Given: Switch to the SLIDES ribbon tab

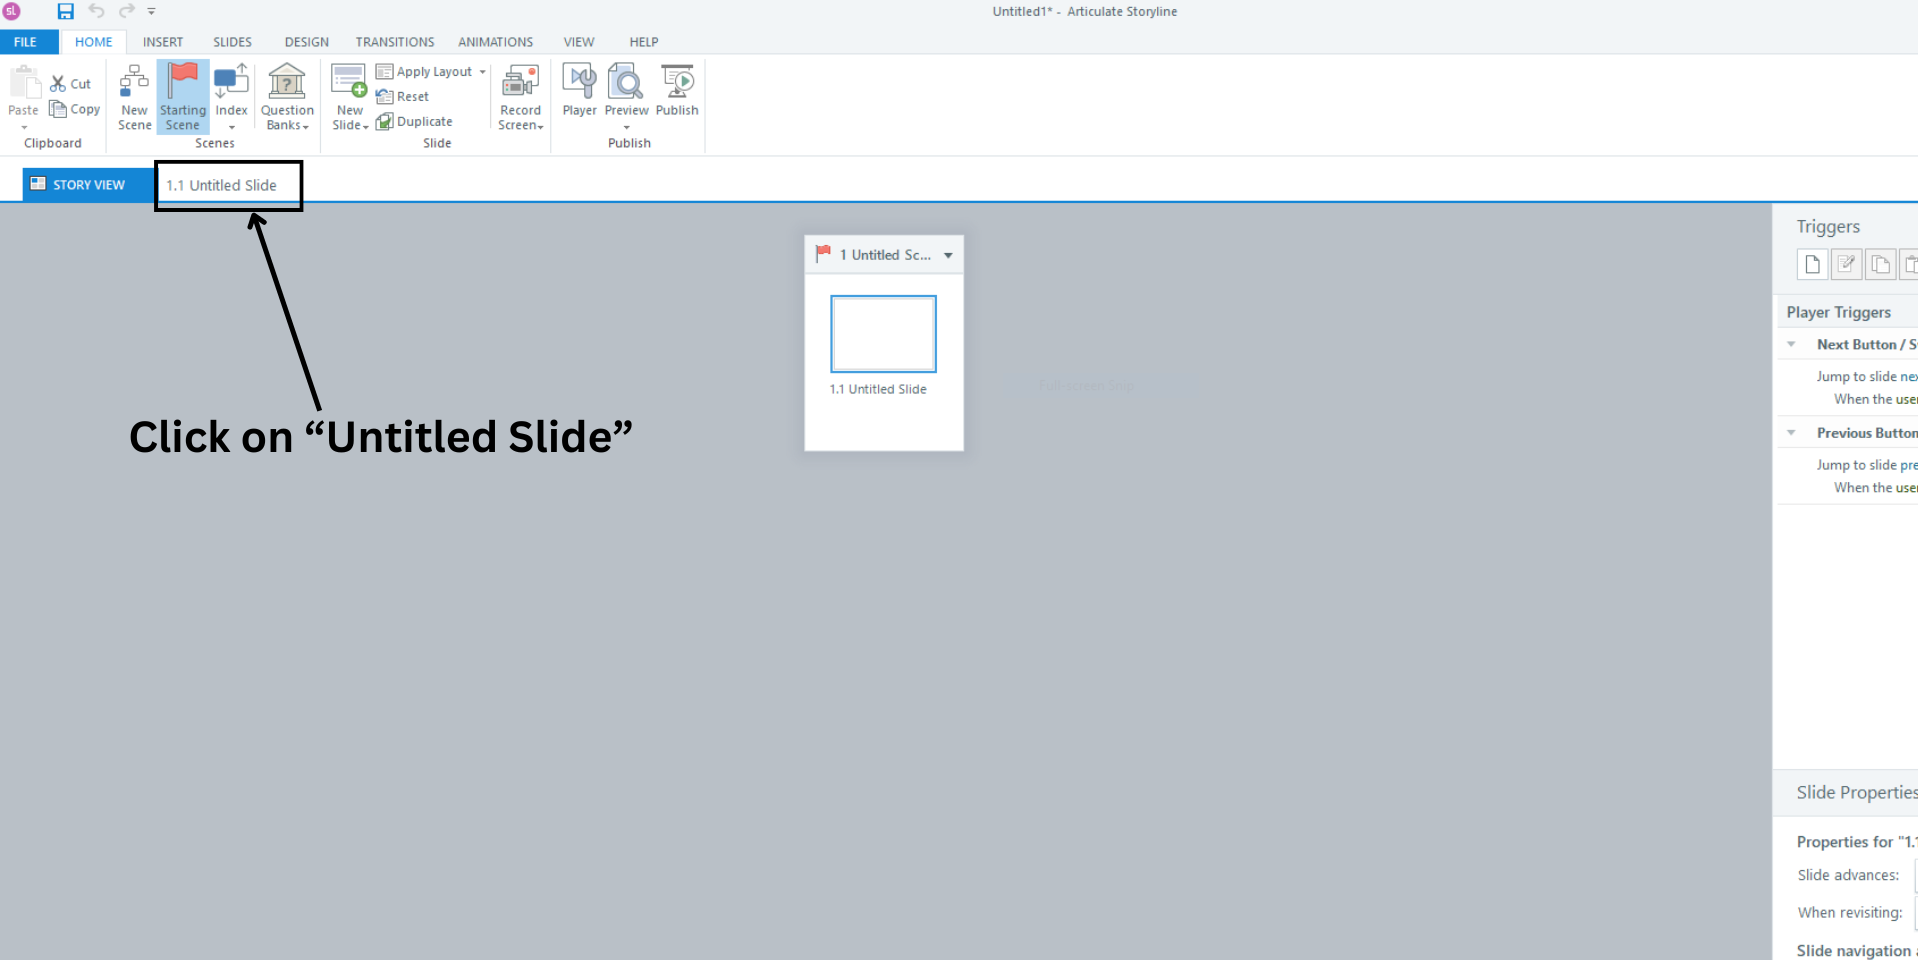Looking at the screenshot, I should (x=232, y=42).
